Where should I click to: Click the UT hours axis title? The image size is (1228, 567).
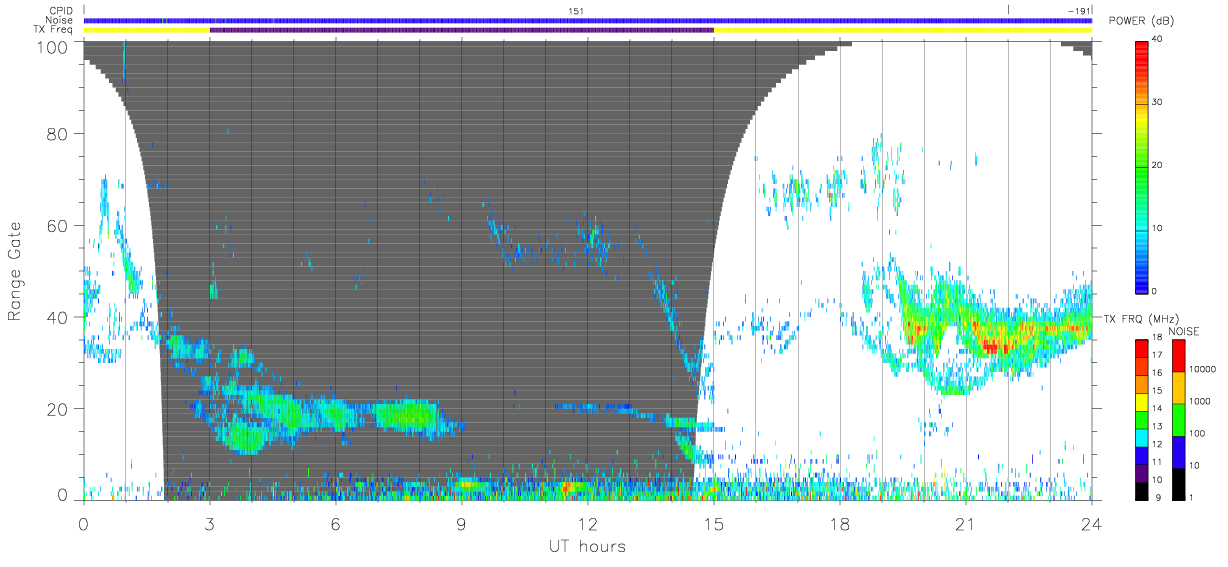click(x=587, y=546)
